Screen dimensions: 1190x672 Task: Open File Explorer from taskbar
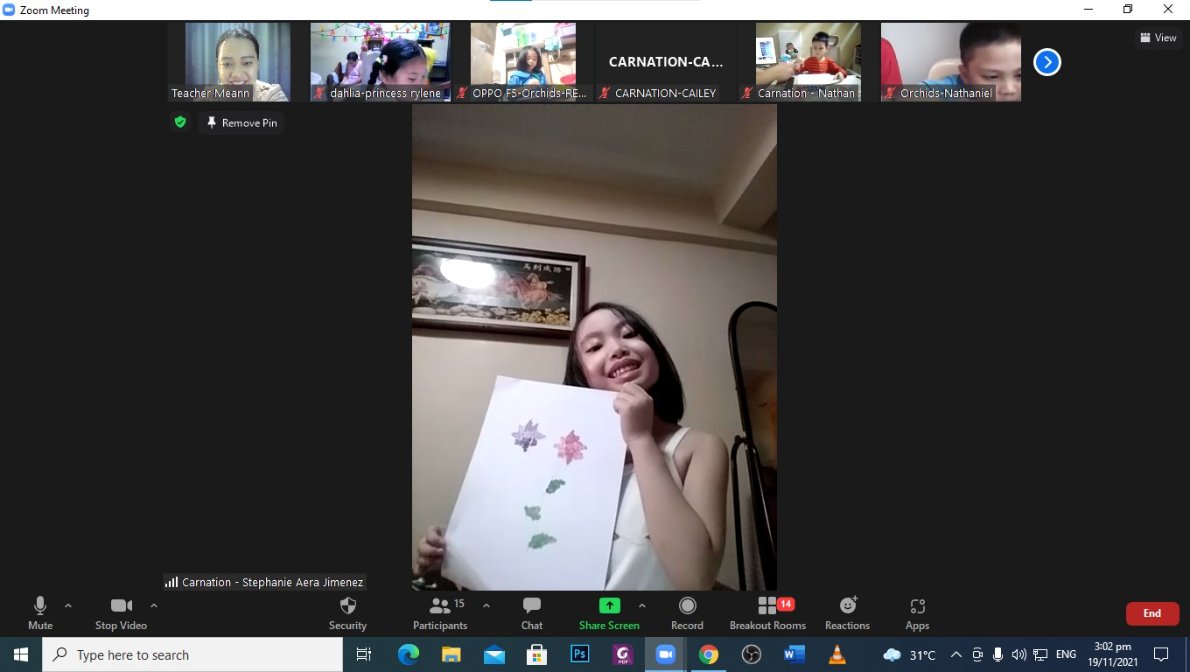pos(452,655)
